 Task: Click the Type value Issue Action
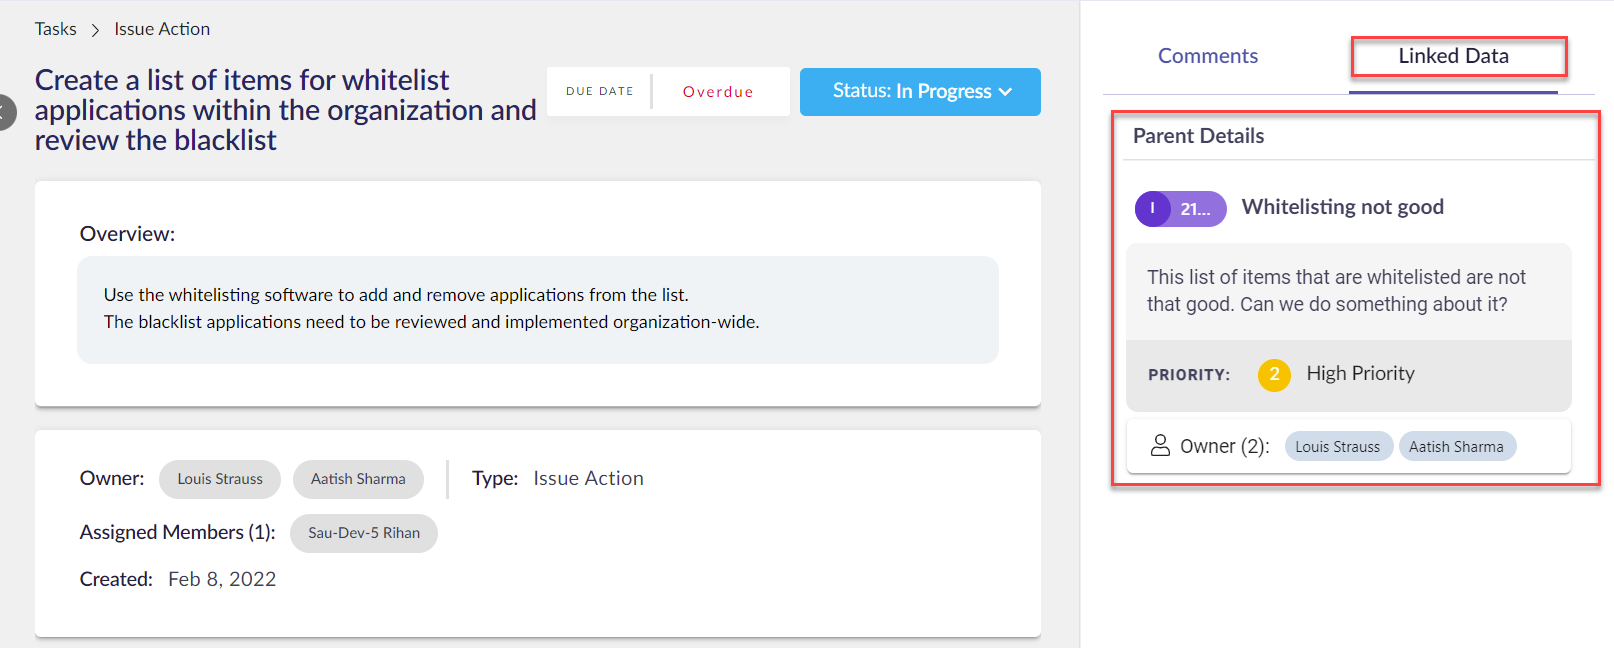pyautogui.click(x=588, y=479)
